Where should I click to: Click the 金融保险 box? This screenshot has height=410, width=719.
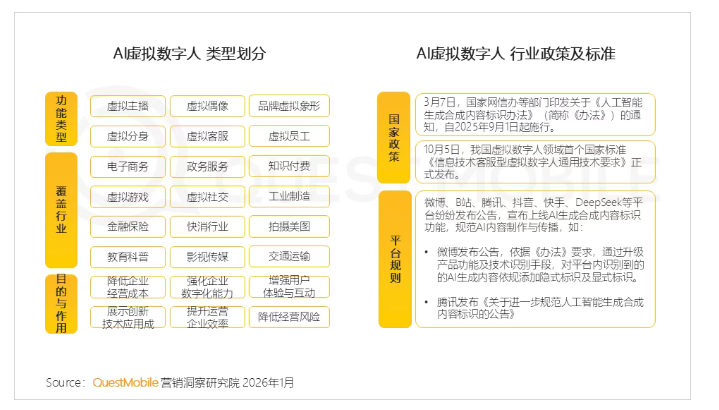127,226
